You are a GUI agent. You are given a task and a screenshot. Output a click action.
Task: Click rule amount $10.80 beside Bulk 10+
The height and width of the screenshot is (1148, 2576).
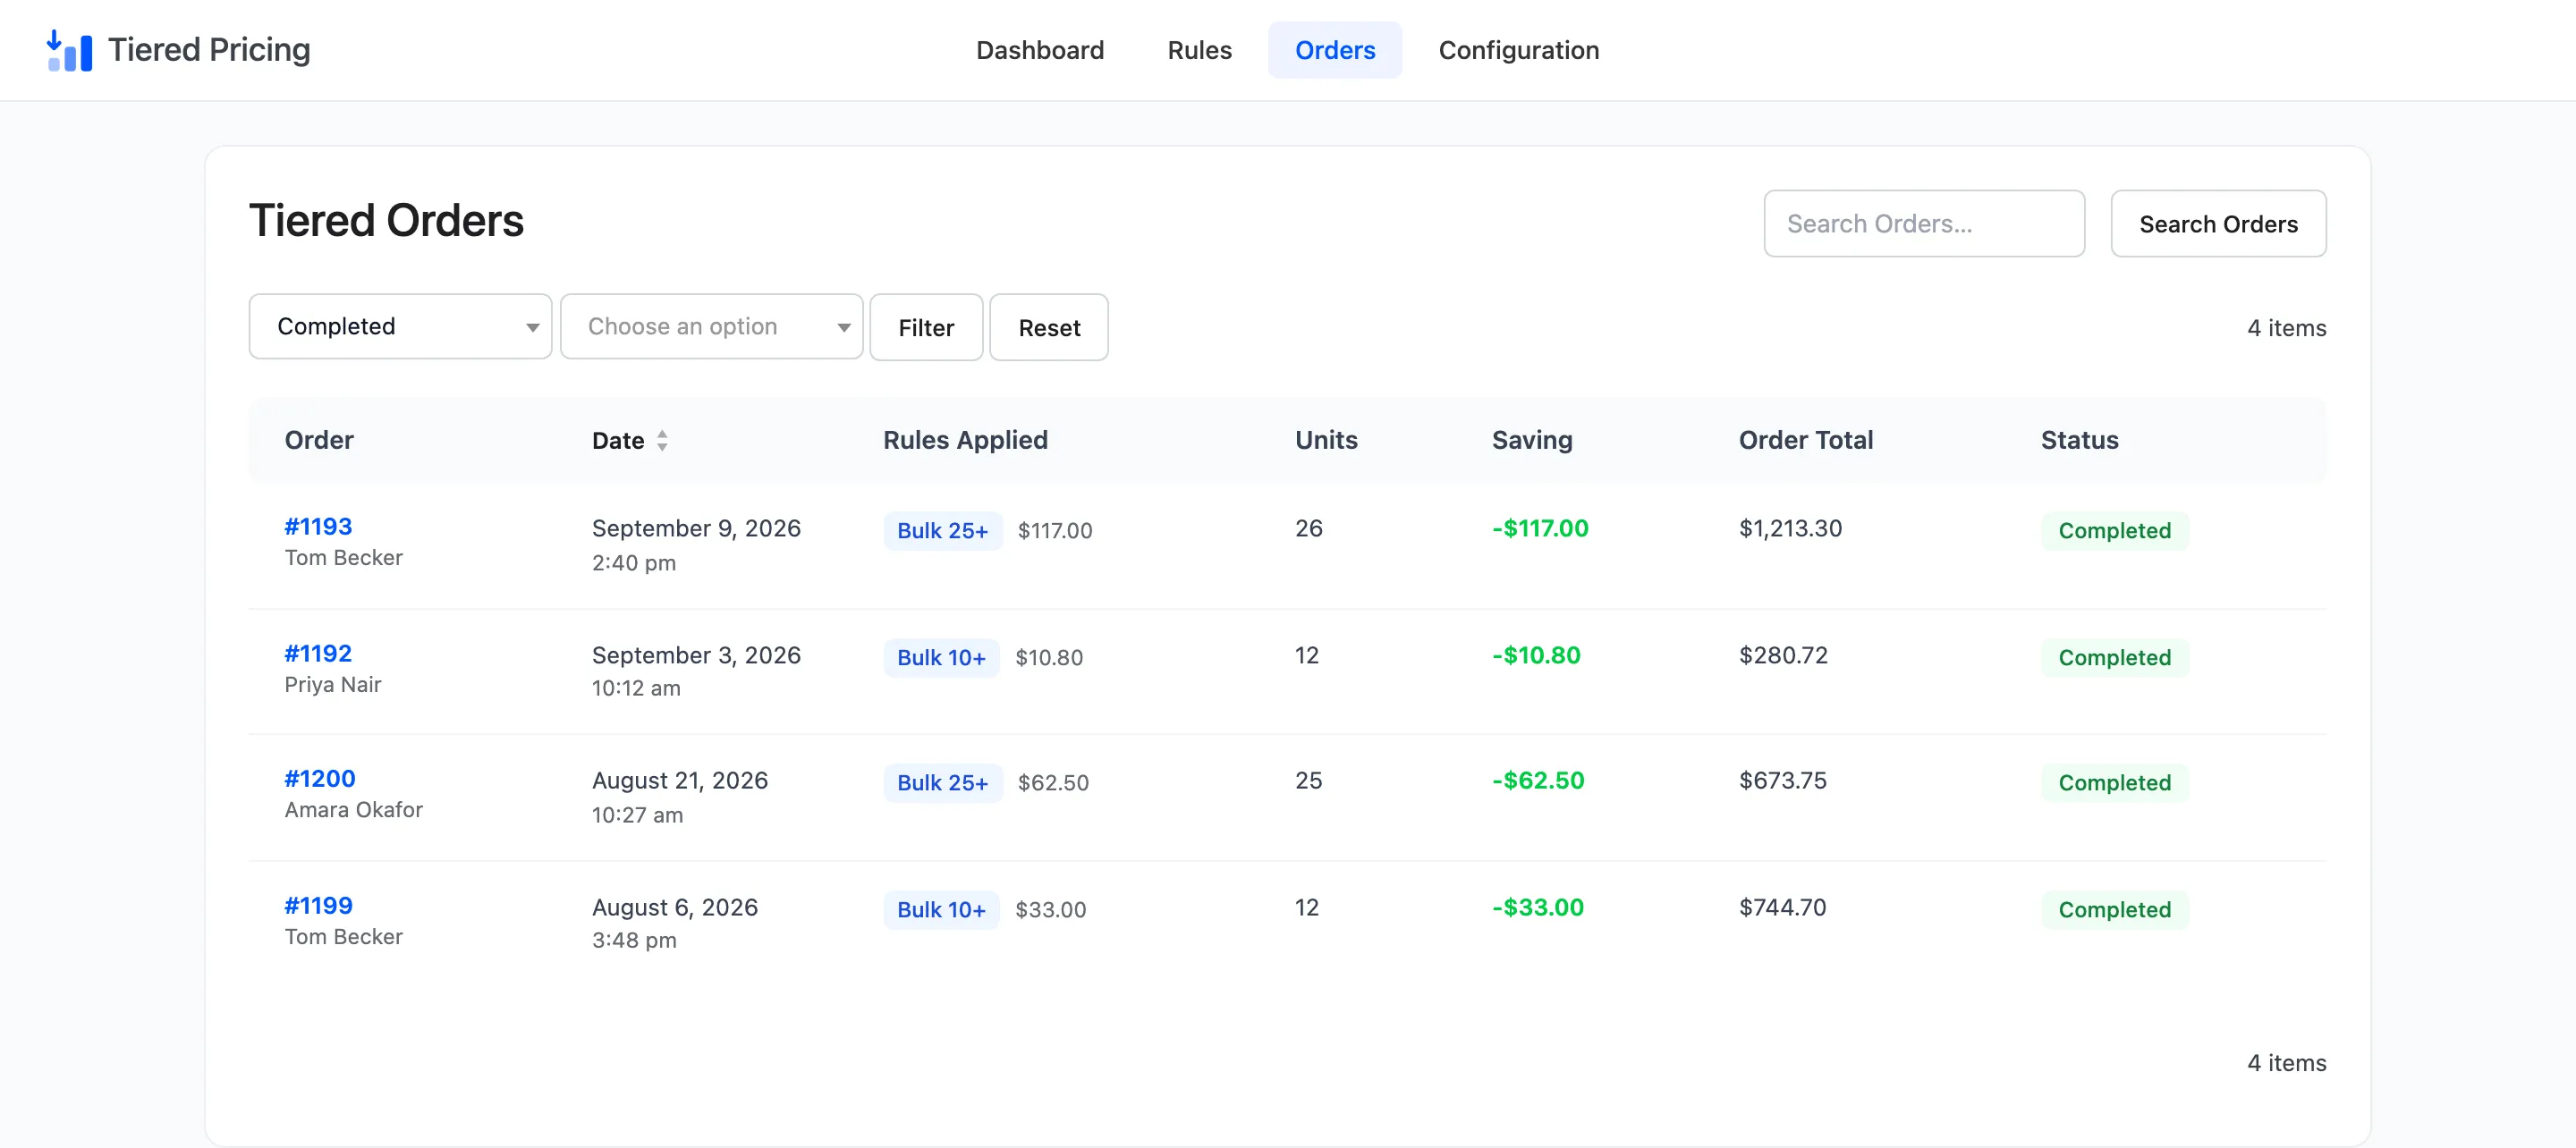[x=1049, y=658]
